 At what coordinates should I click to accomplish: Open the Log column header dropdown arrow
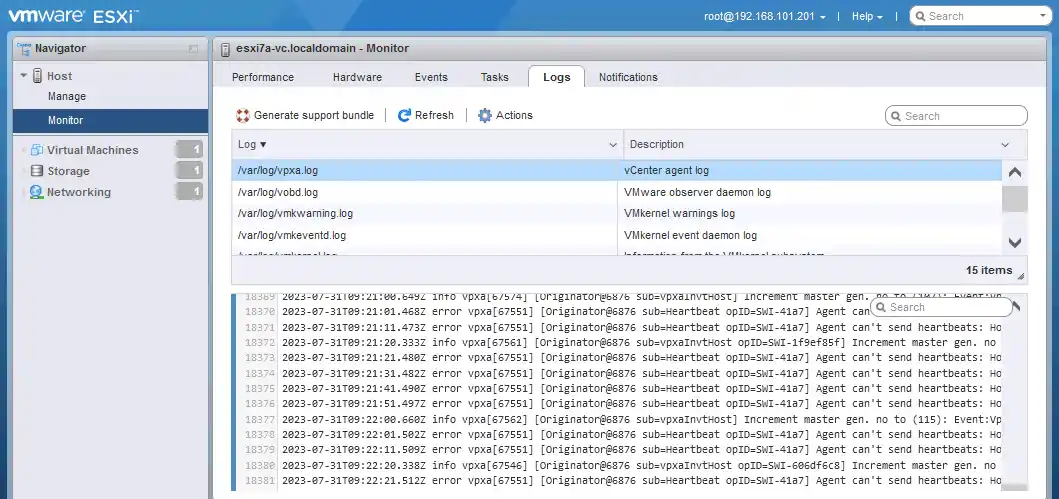(x=613, y=145)
